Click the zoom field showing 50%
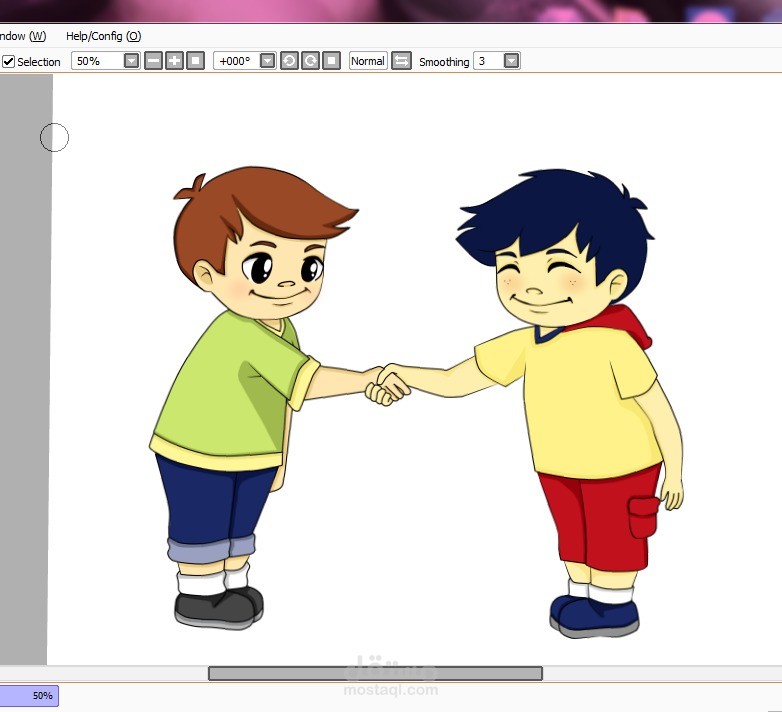 coord(98,61)
